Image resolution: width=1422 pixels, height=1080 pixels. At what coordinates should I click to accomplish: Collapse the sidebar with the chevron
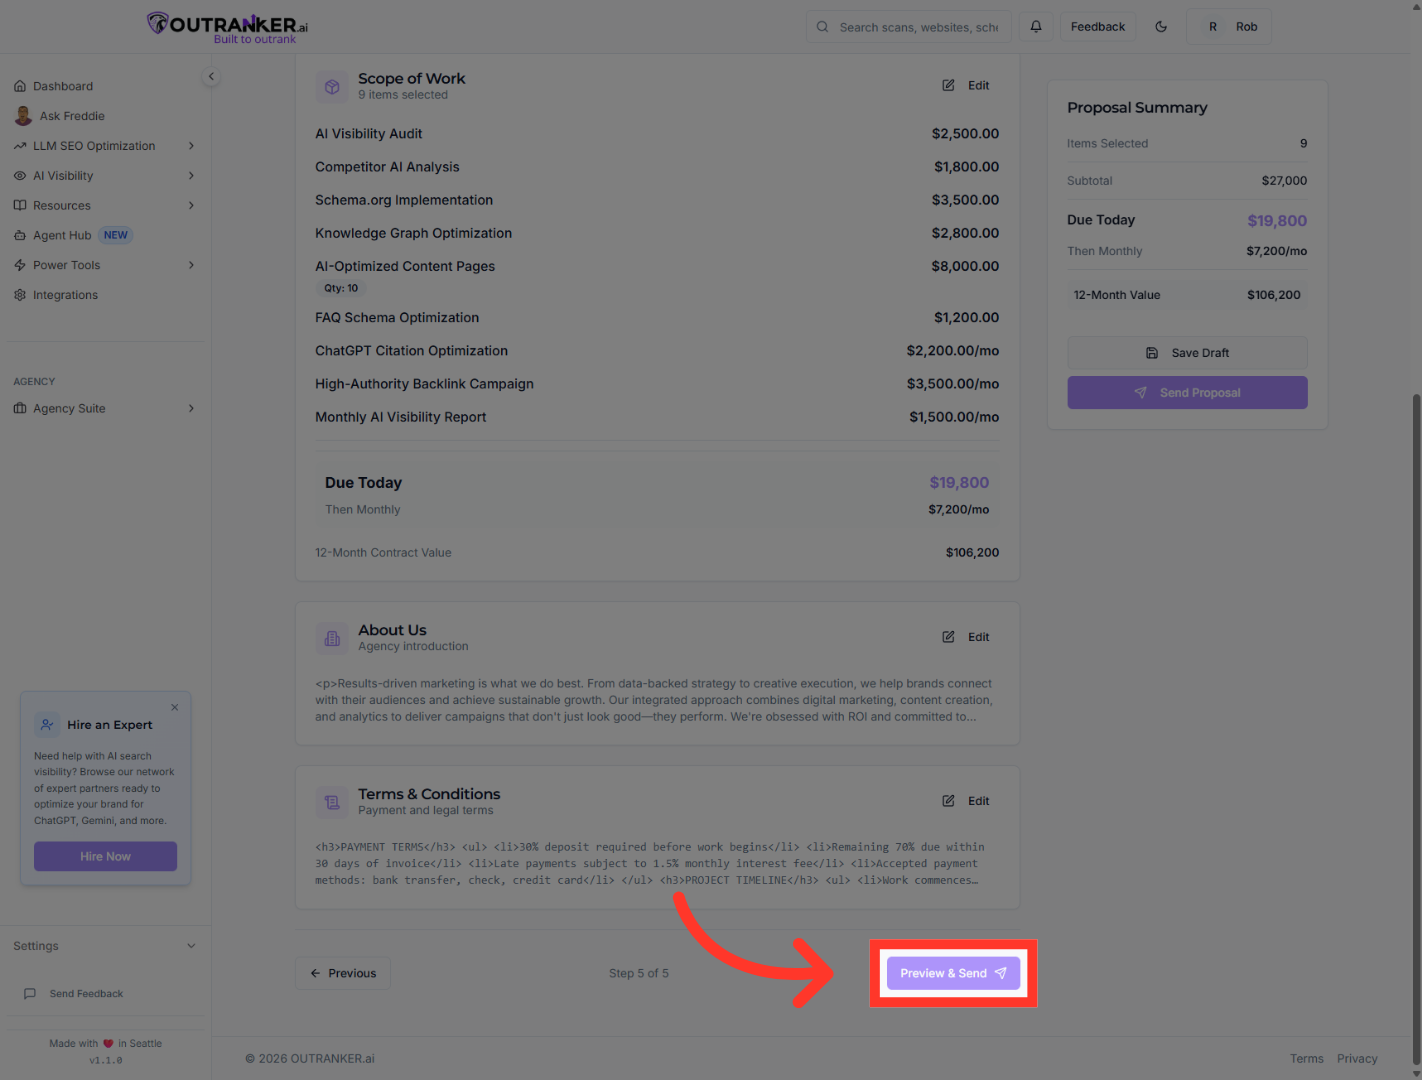pyautogui.click(x=211, y=77)
